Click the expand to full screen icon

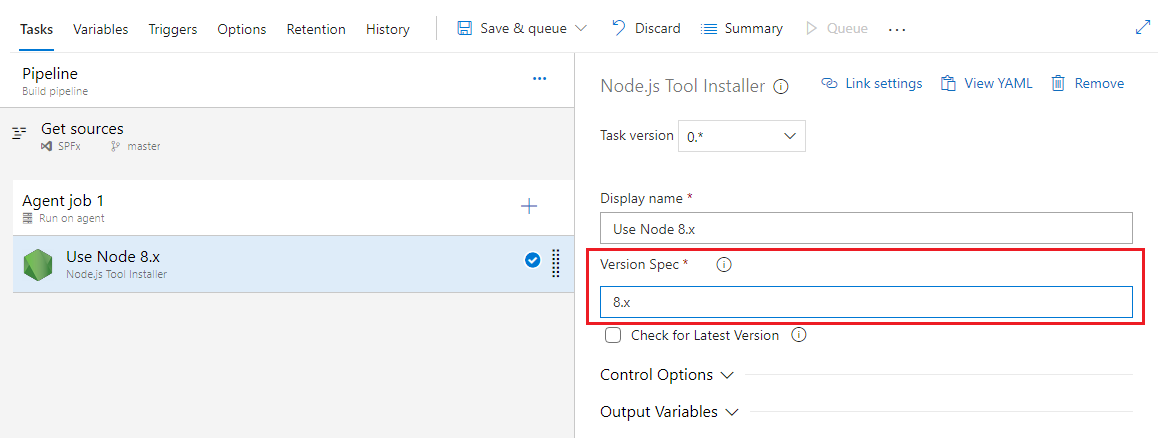coord(1143,28)
